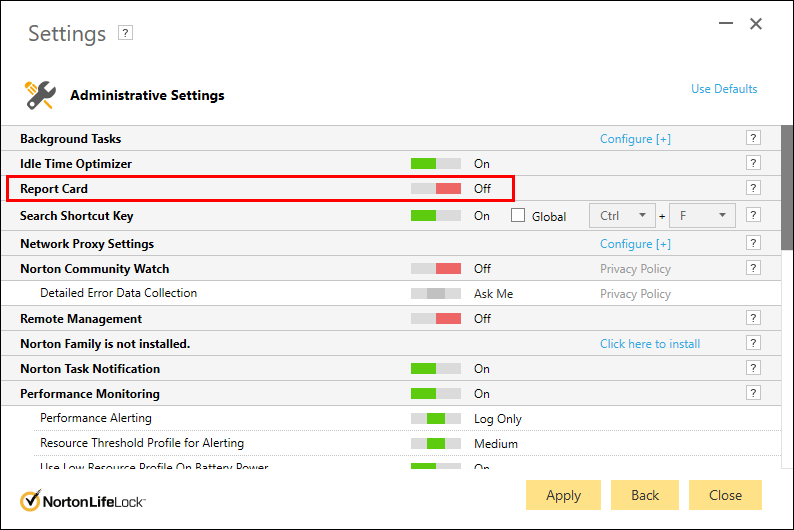
Task: Open help for Norton Community Watch
Action: point(753,268)
